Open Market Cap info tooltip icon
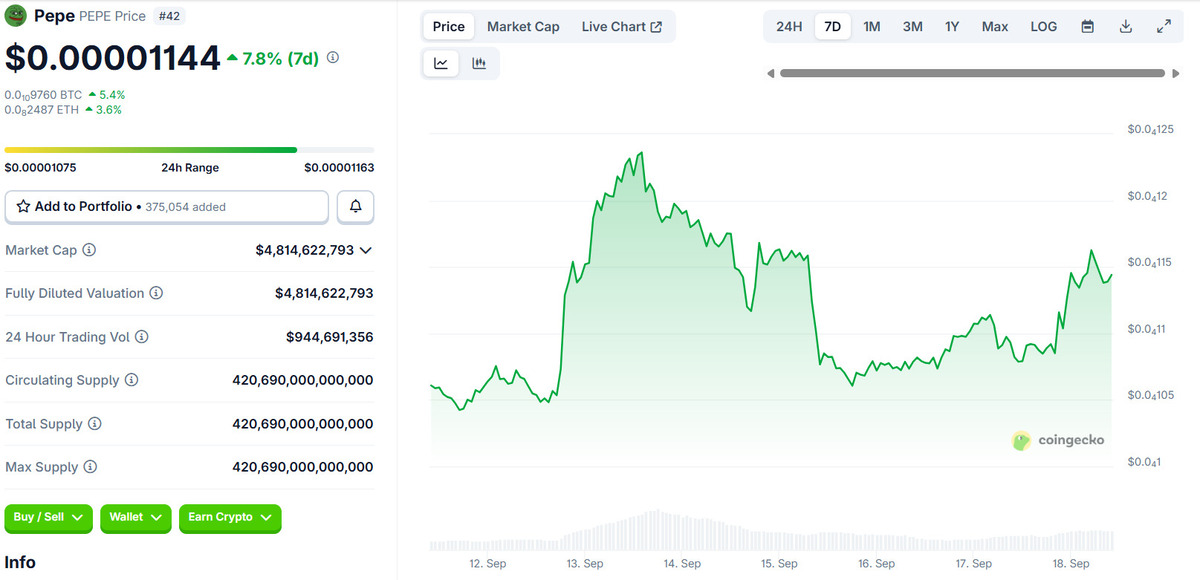1200x580 pixels. [x=89, y=250]
